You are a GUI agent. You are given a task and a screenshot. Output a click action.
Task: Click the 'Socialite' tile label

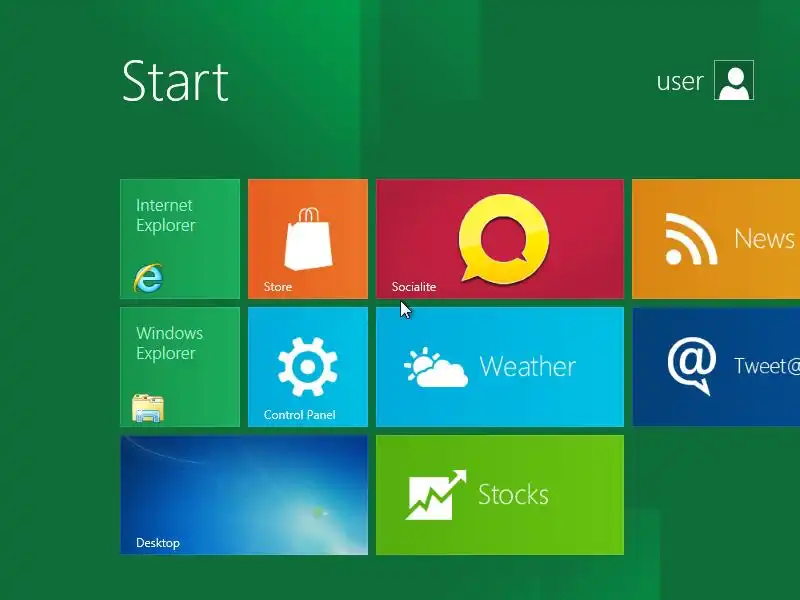pos(414,287)
